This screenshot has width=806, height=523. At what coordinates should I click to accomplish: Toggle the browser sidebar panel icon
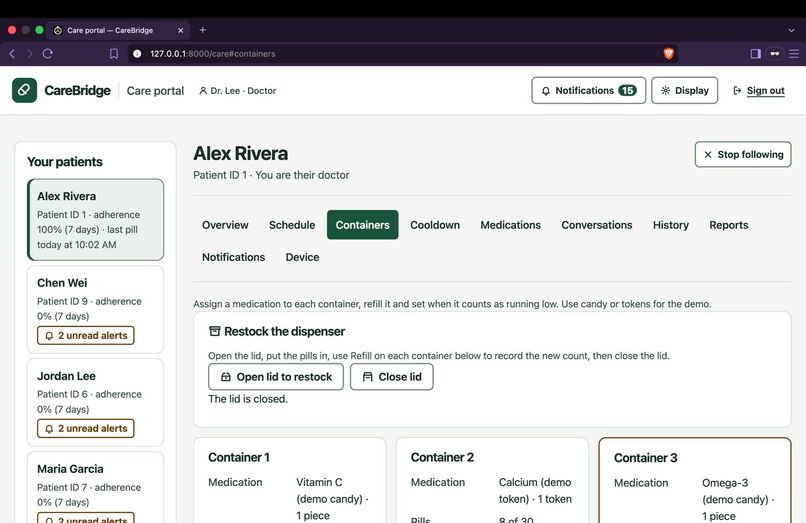point(755,53)
